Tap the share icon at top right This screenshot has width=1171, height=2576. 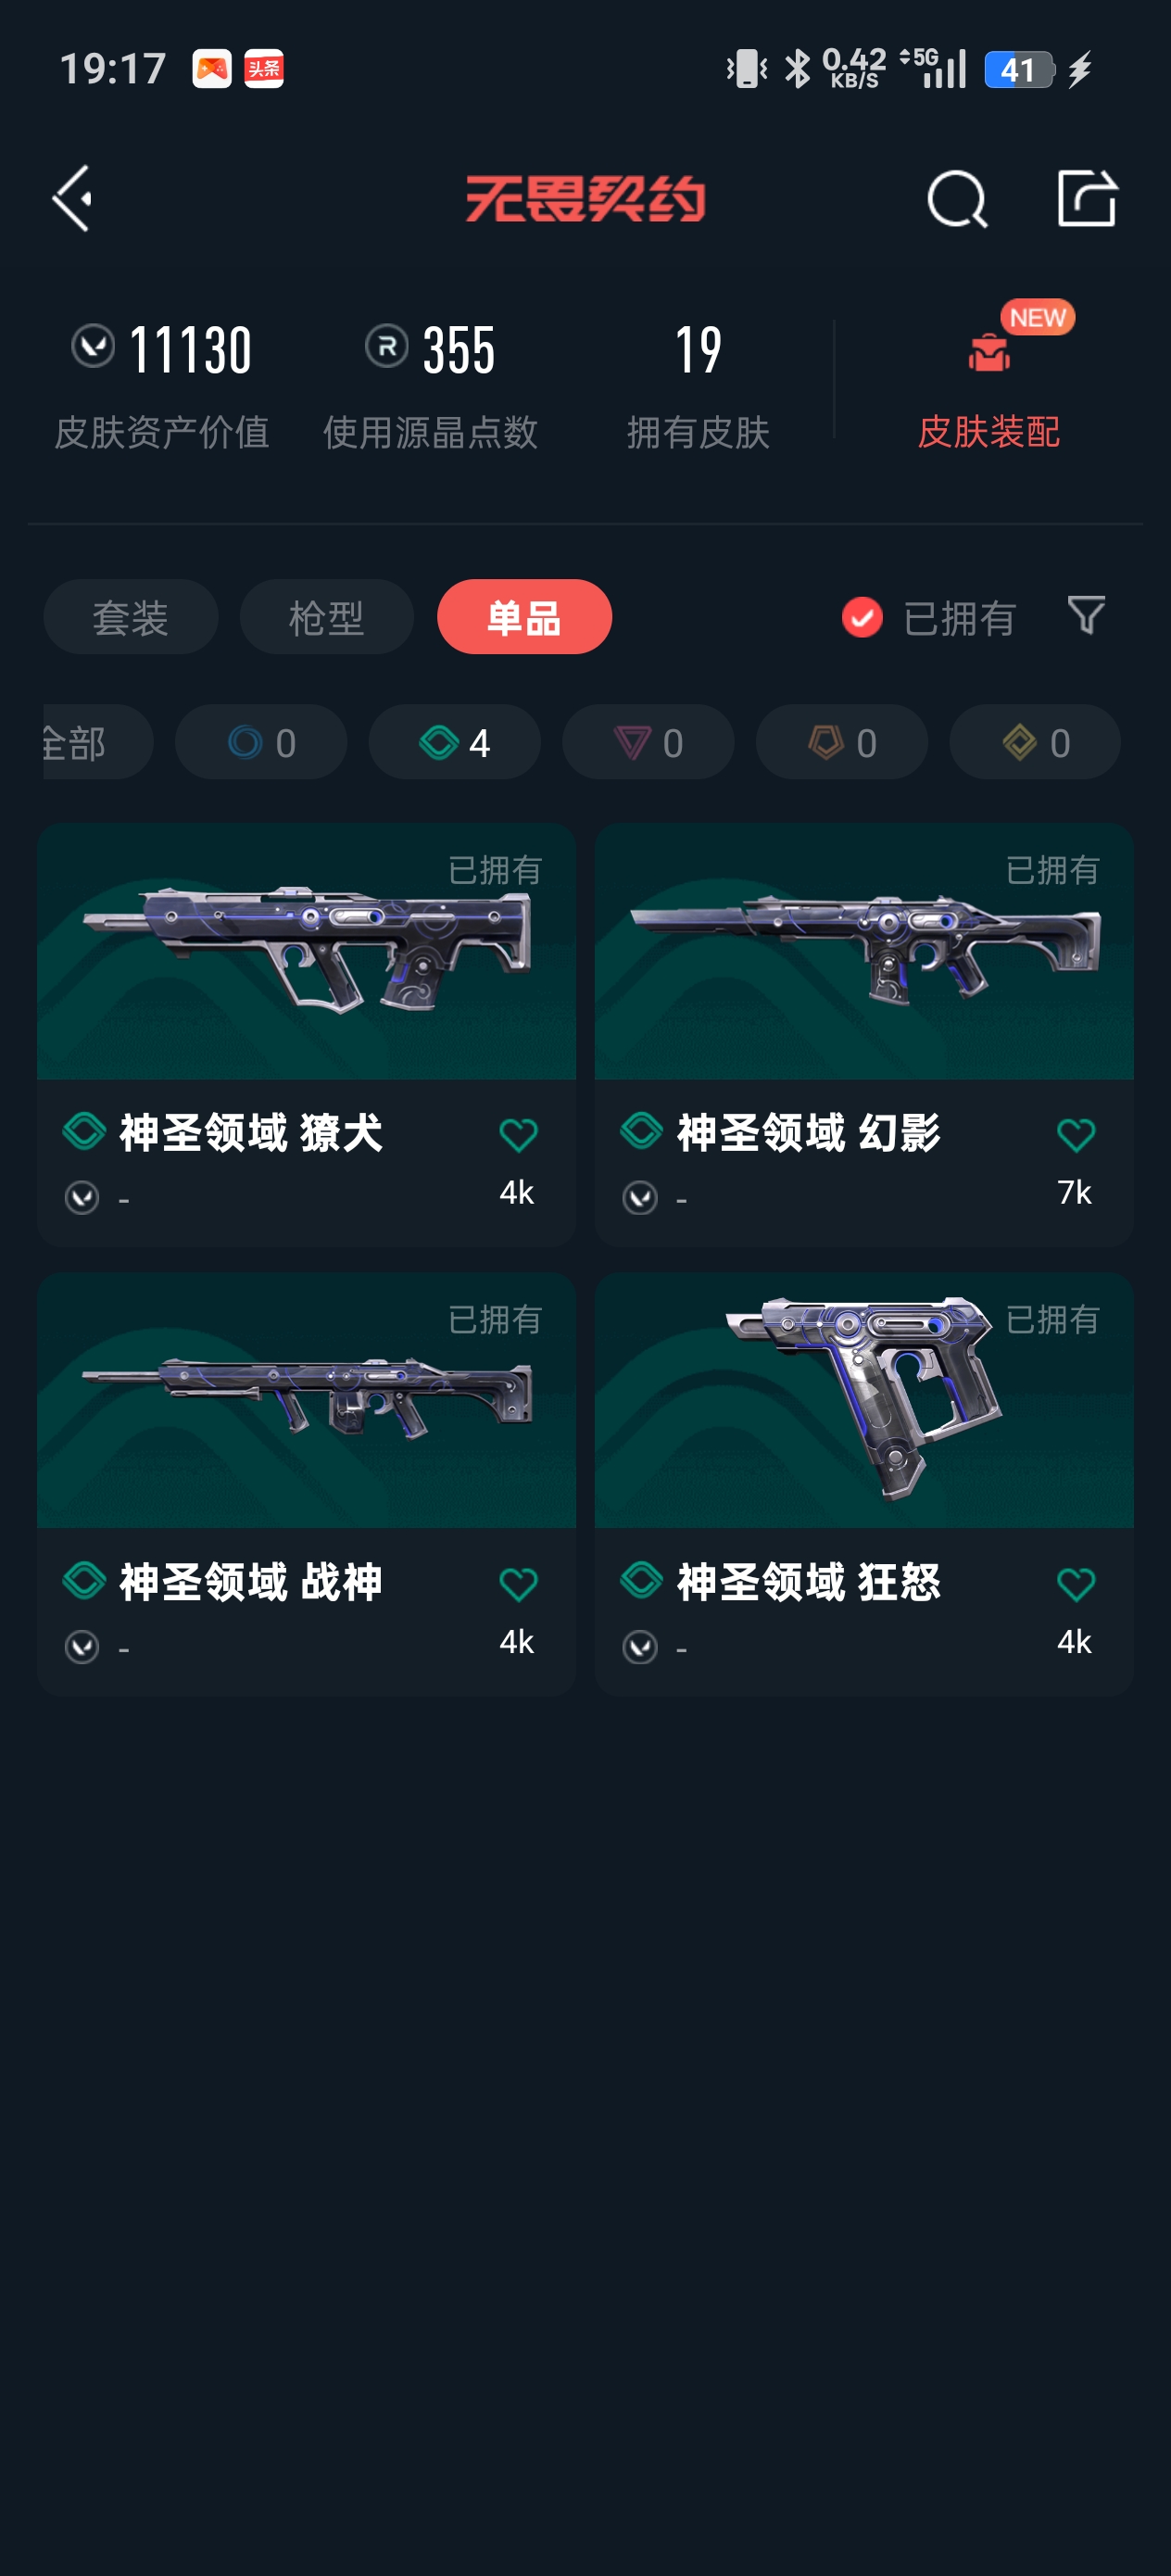pos(1086,198)
